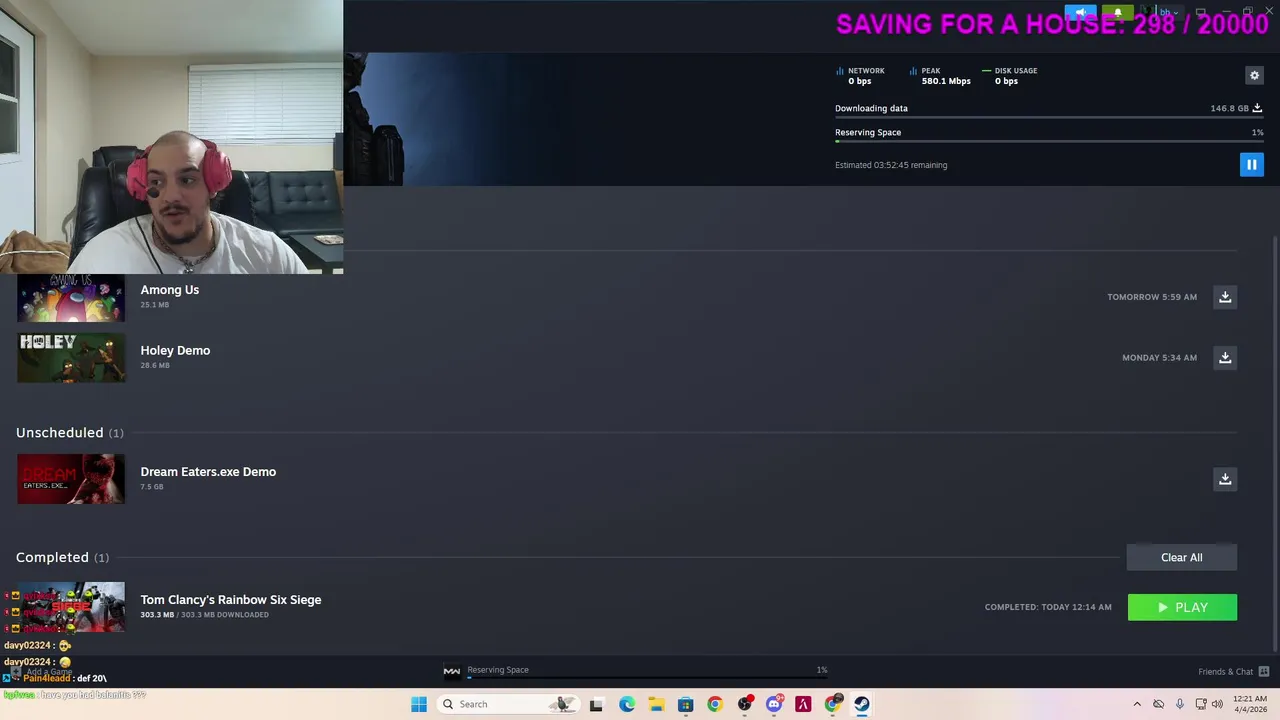Screen dimensions: 1280x720
Task: Open Holey Demo thumbnail
Action: [x=71, y=358]
